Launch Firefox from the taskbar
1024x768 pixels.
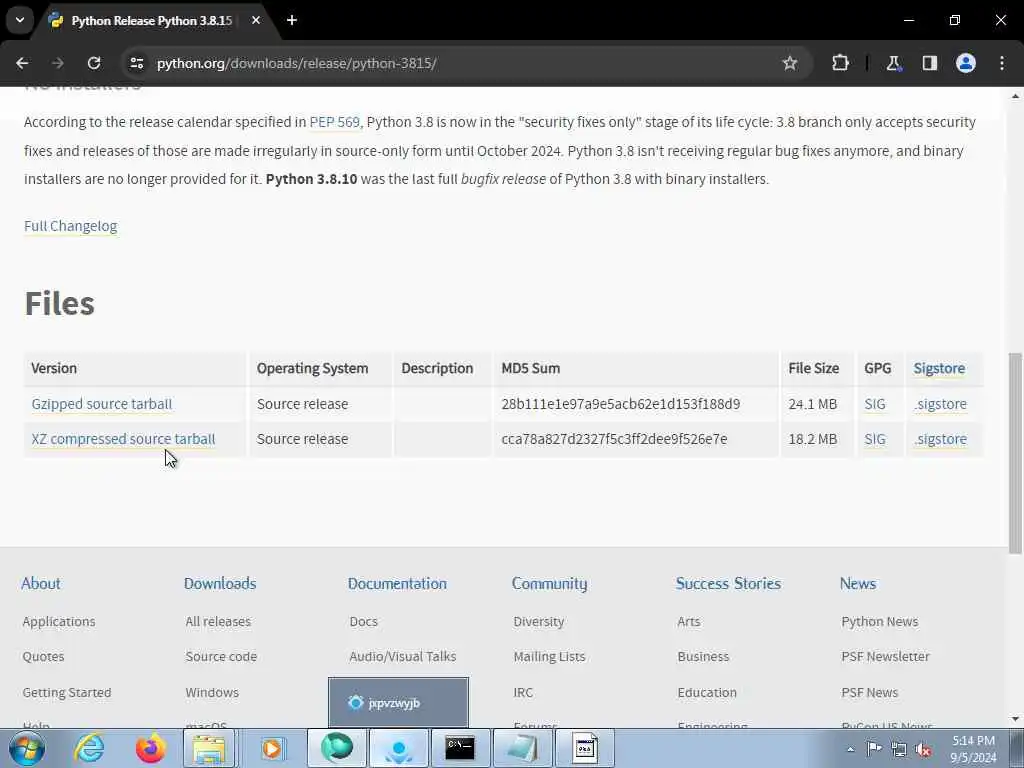coord(150,748)
